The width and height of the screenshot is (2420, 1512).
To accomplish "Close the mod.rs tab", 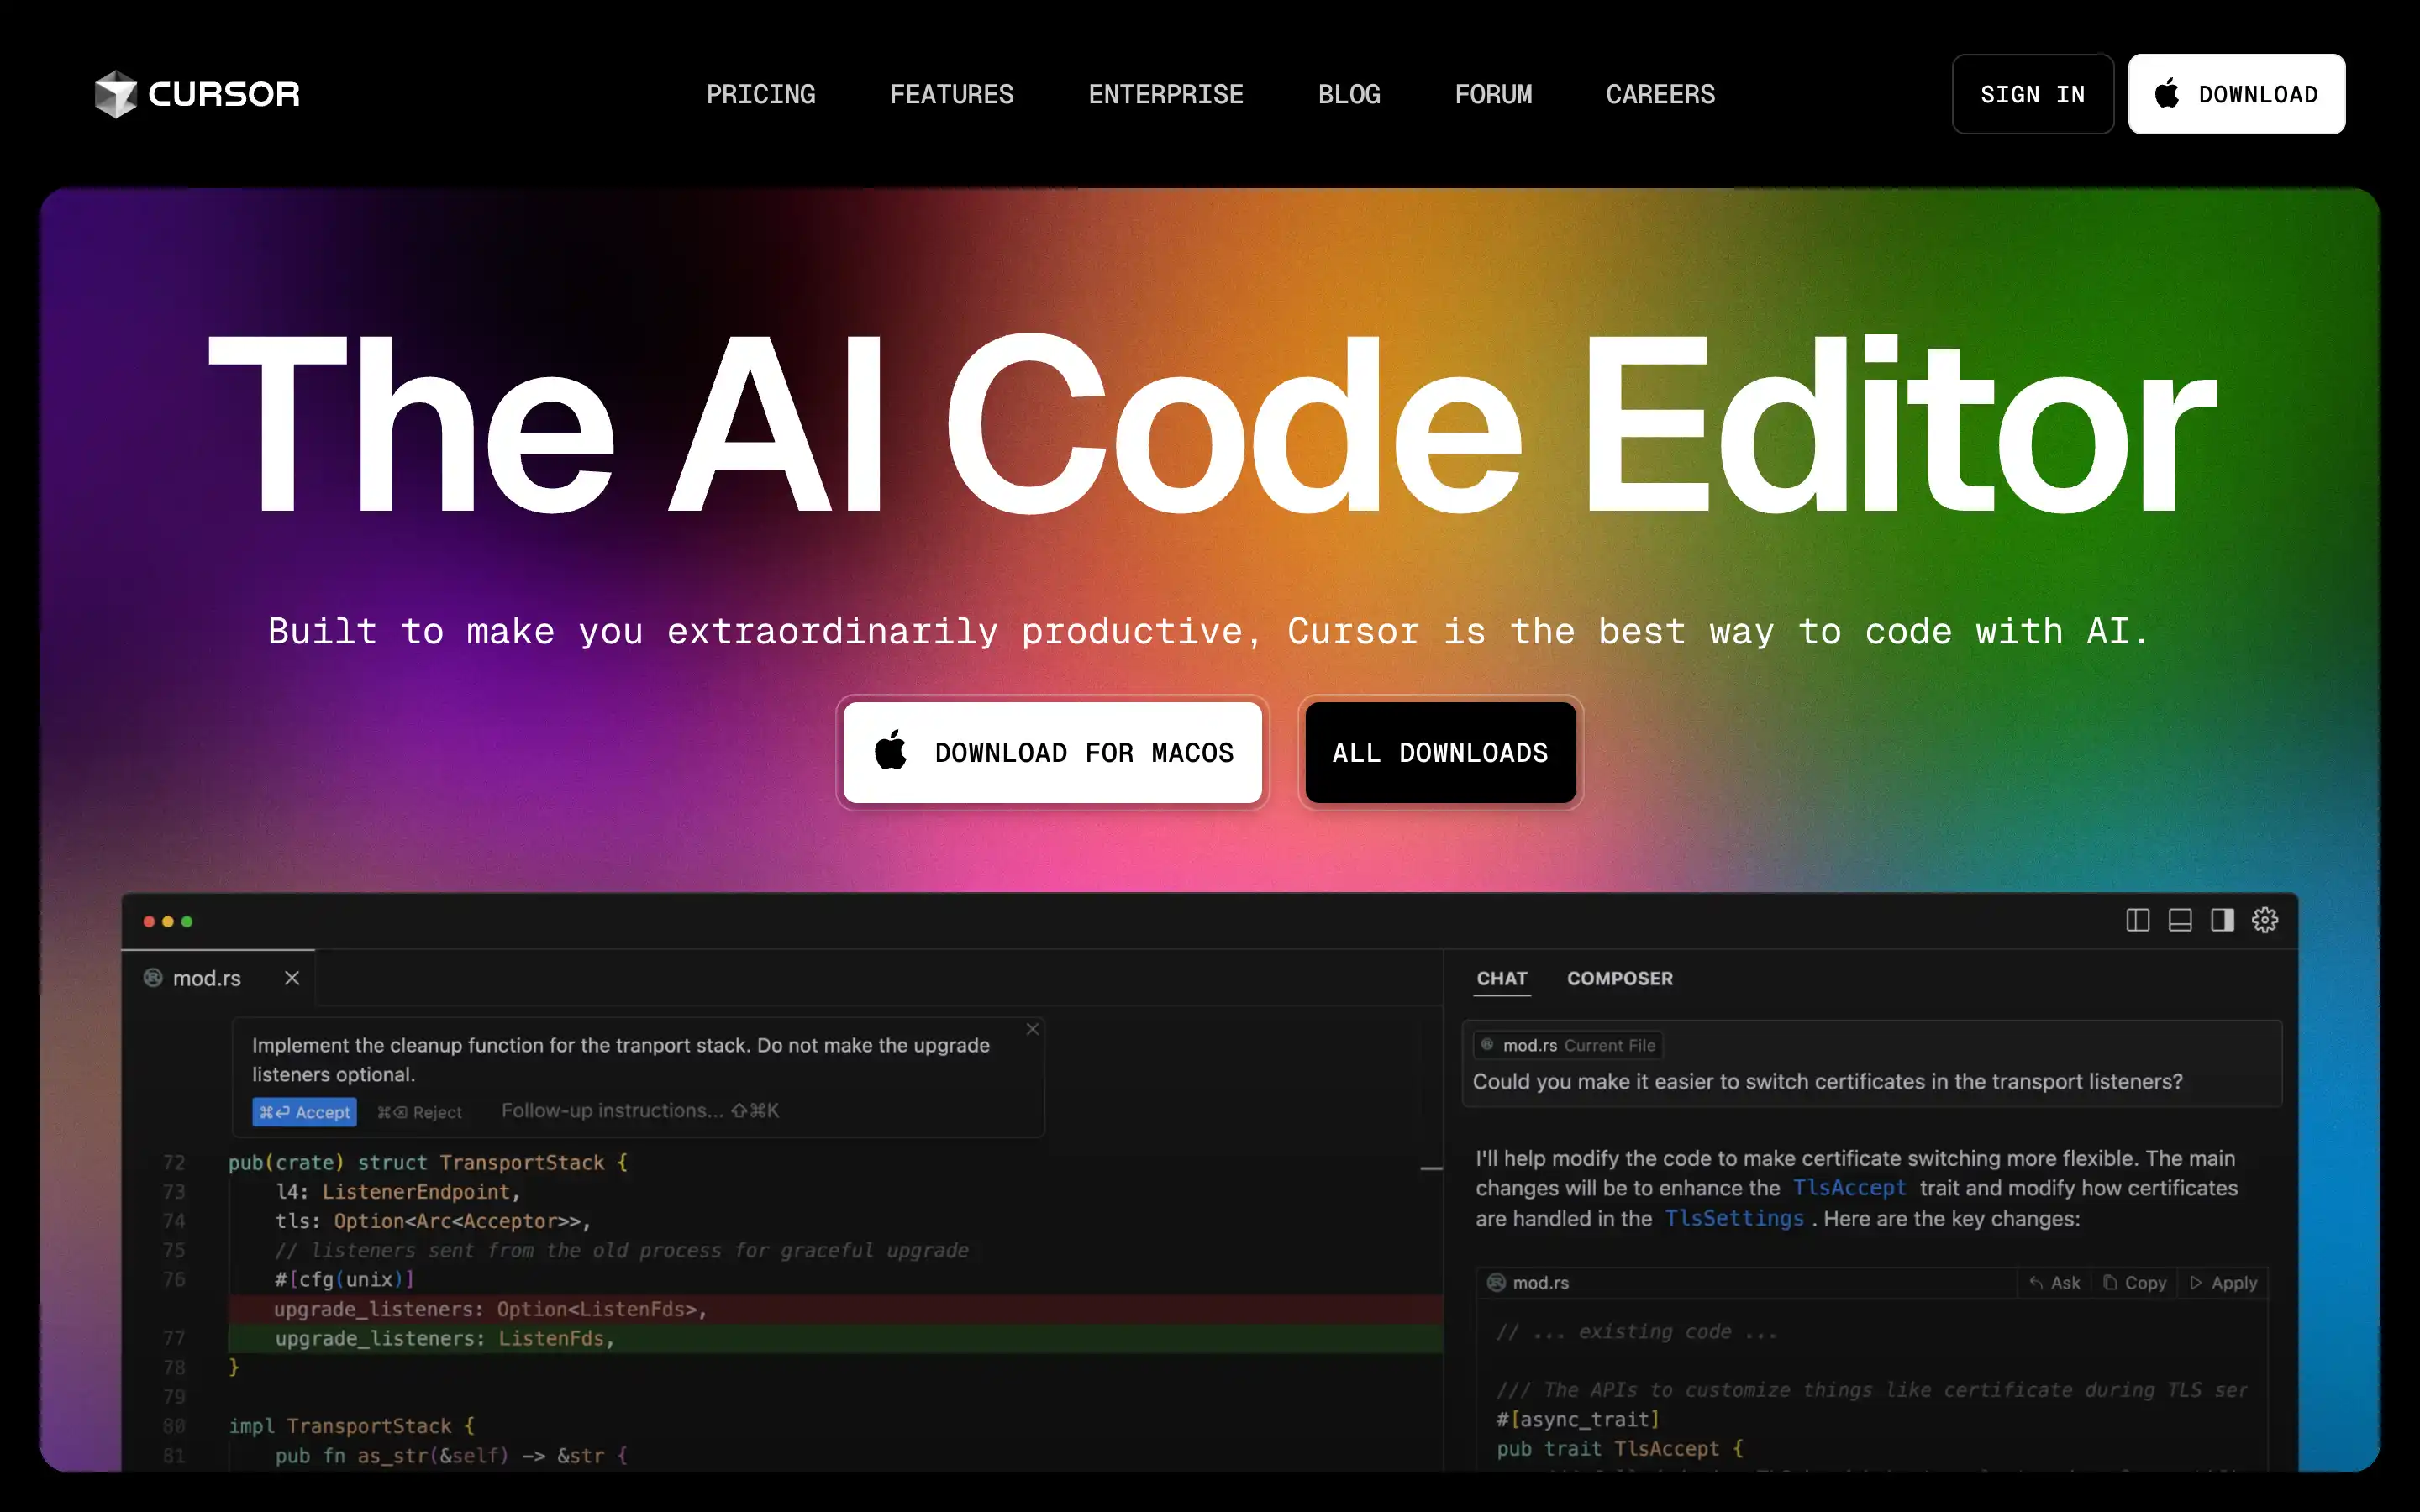I will (292, 978).
